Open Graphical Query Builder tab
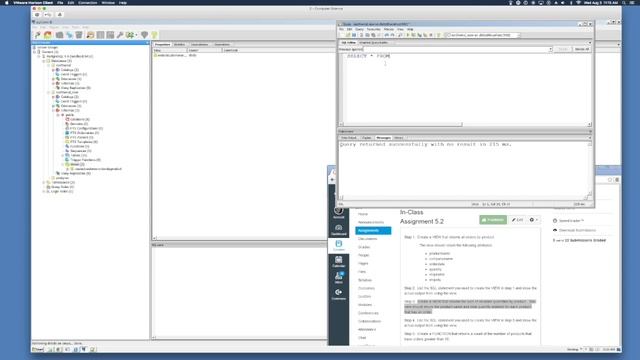This screenshot has height=360, width=640. tap(373, 42)
